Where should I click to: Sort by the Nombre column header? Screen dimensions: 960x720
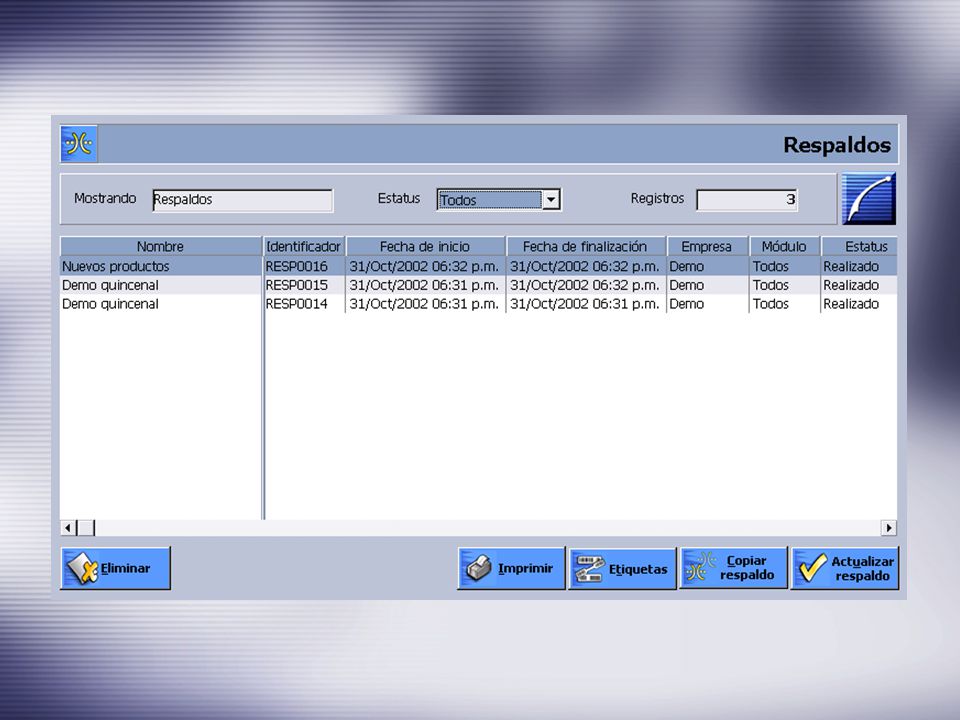(x=160, y=246)
